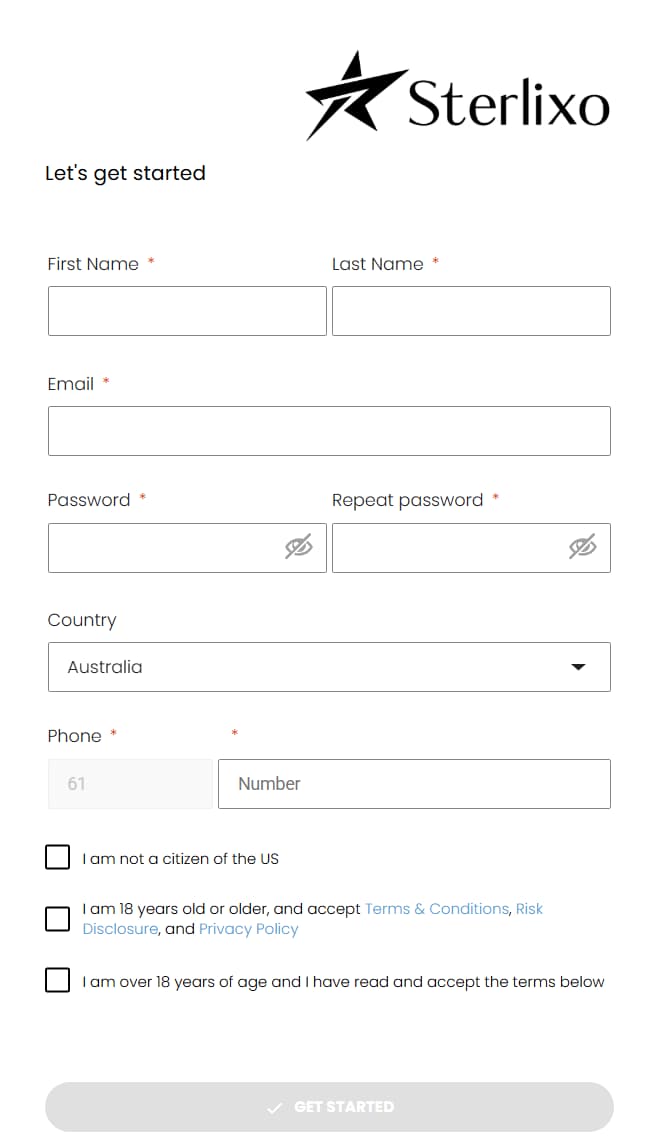This screenshot has height=1142, width=661.
Task: Click the checkmark icon on Get Started
Action: point(274,1108)
